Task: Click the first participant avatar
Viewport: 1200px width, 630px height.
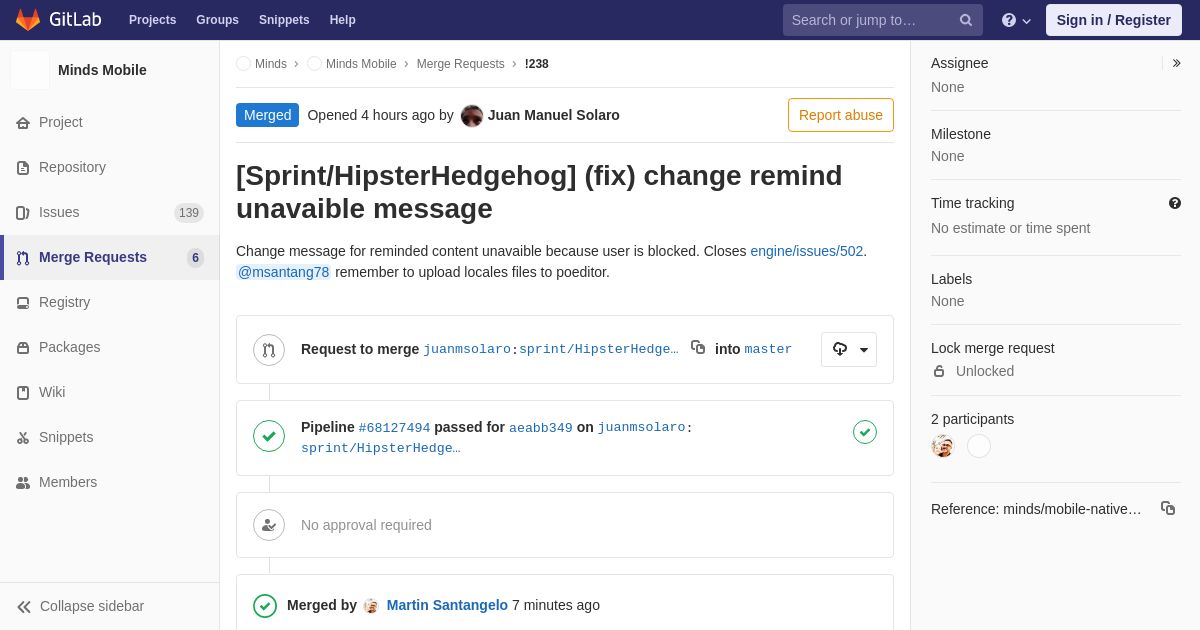Action: click(x=943, y=446)
